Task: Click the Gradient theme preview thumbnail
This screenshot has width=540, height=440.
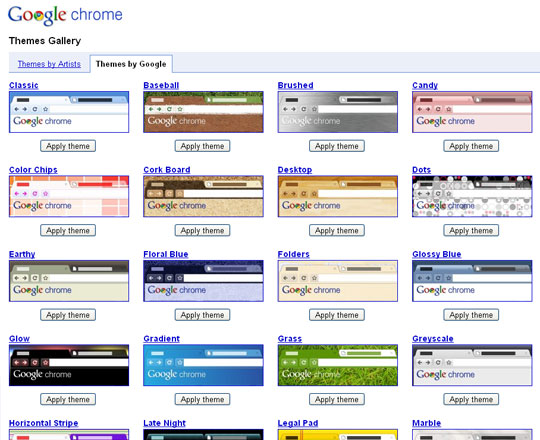Action: (x=203, y=365)
